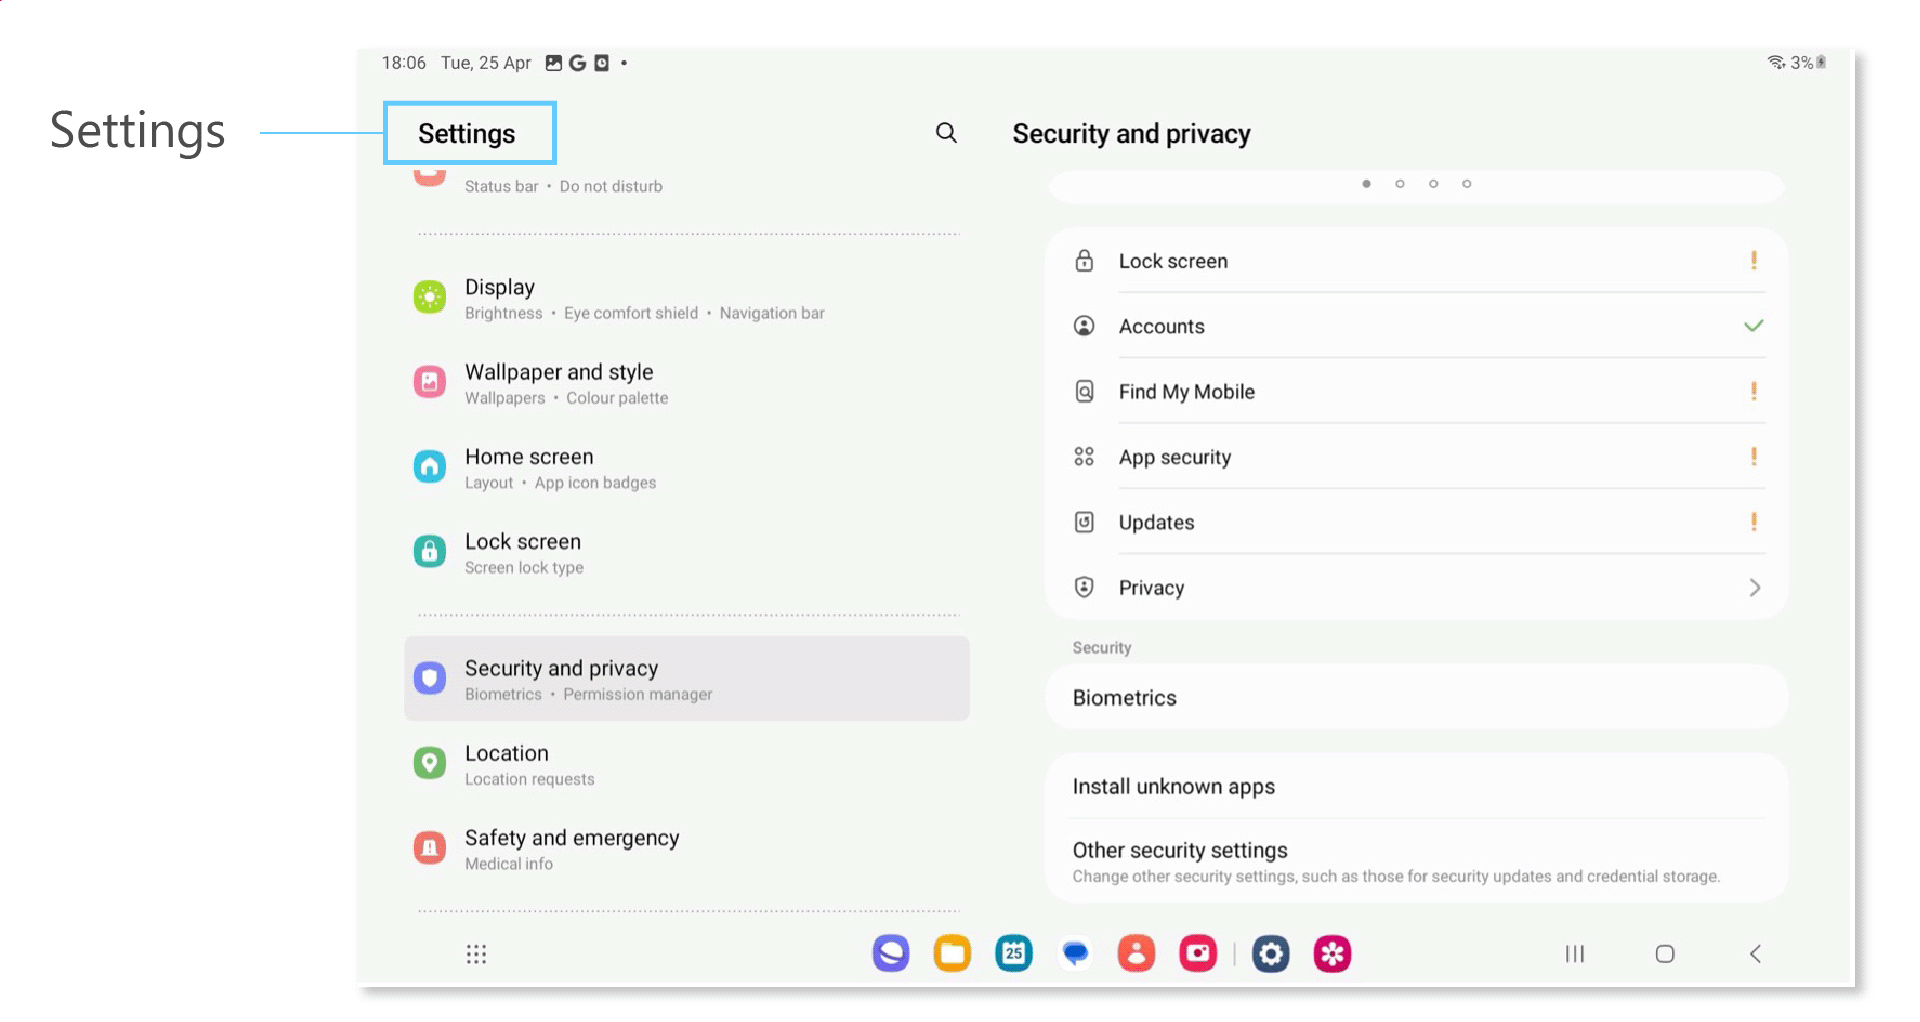1920x1022 pixels.
Task: Select the Display settings category
Action: tap(687, 298)
